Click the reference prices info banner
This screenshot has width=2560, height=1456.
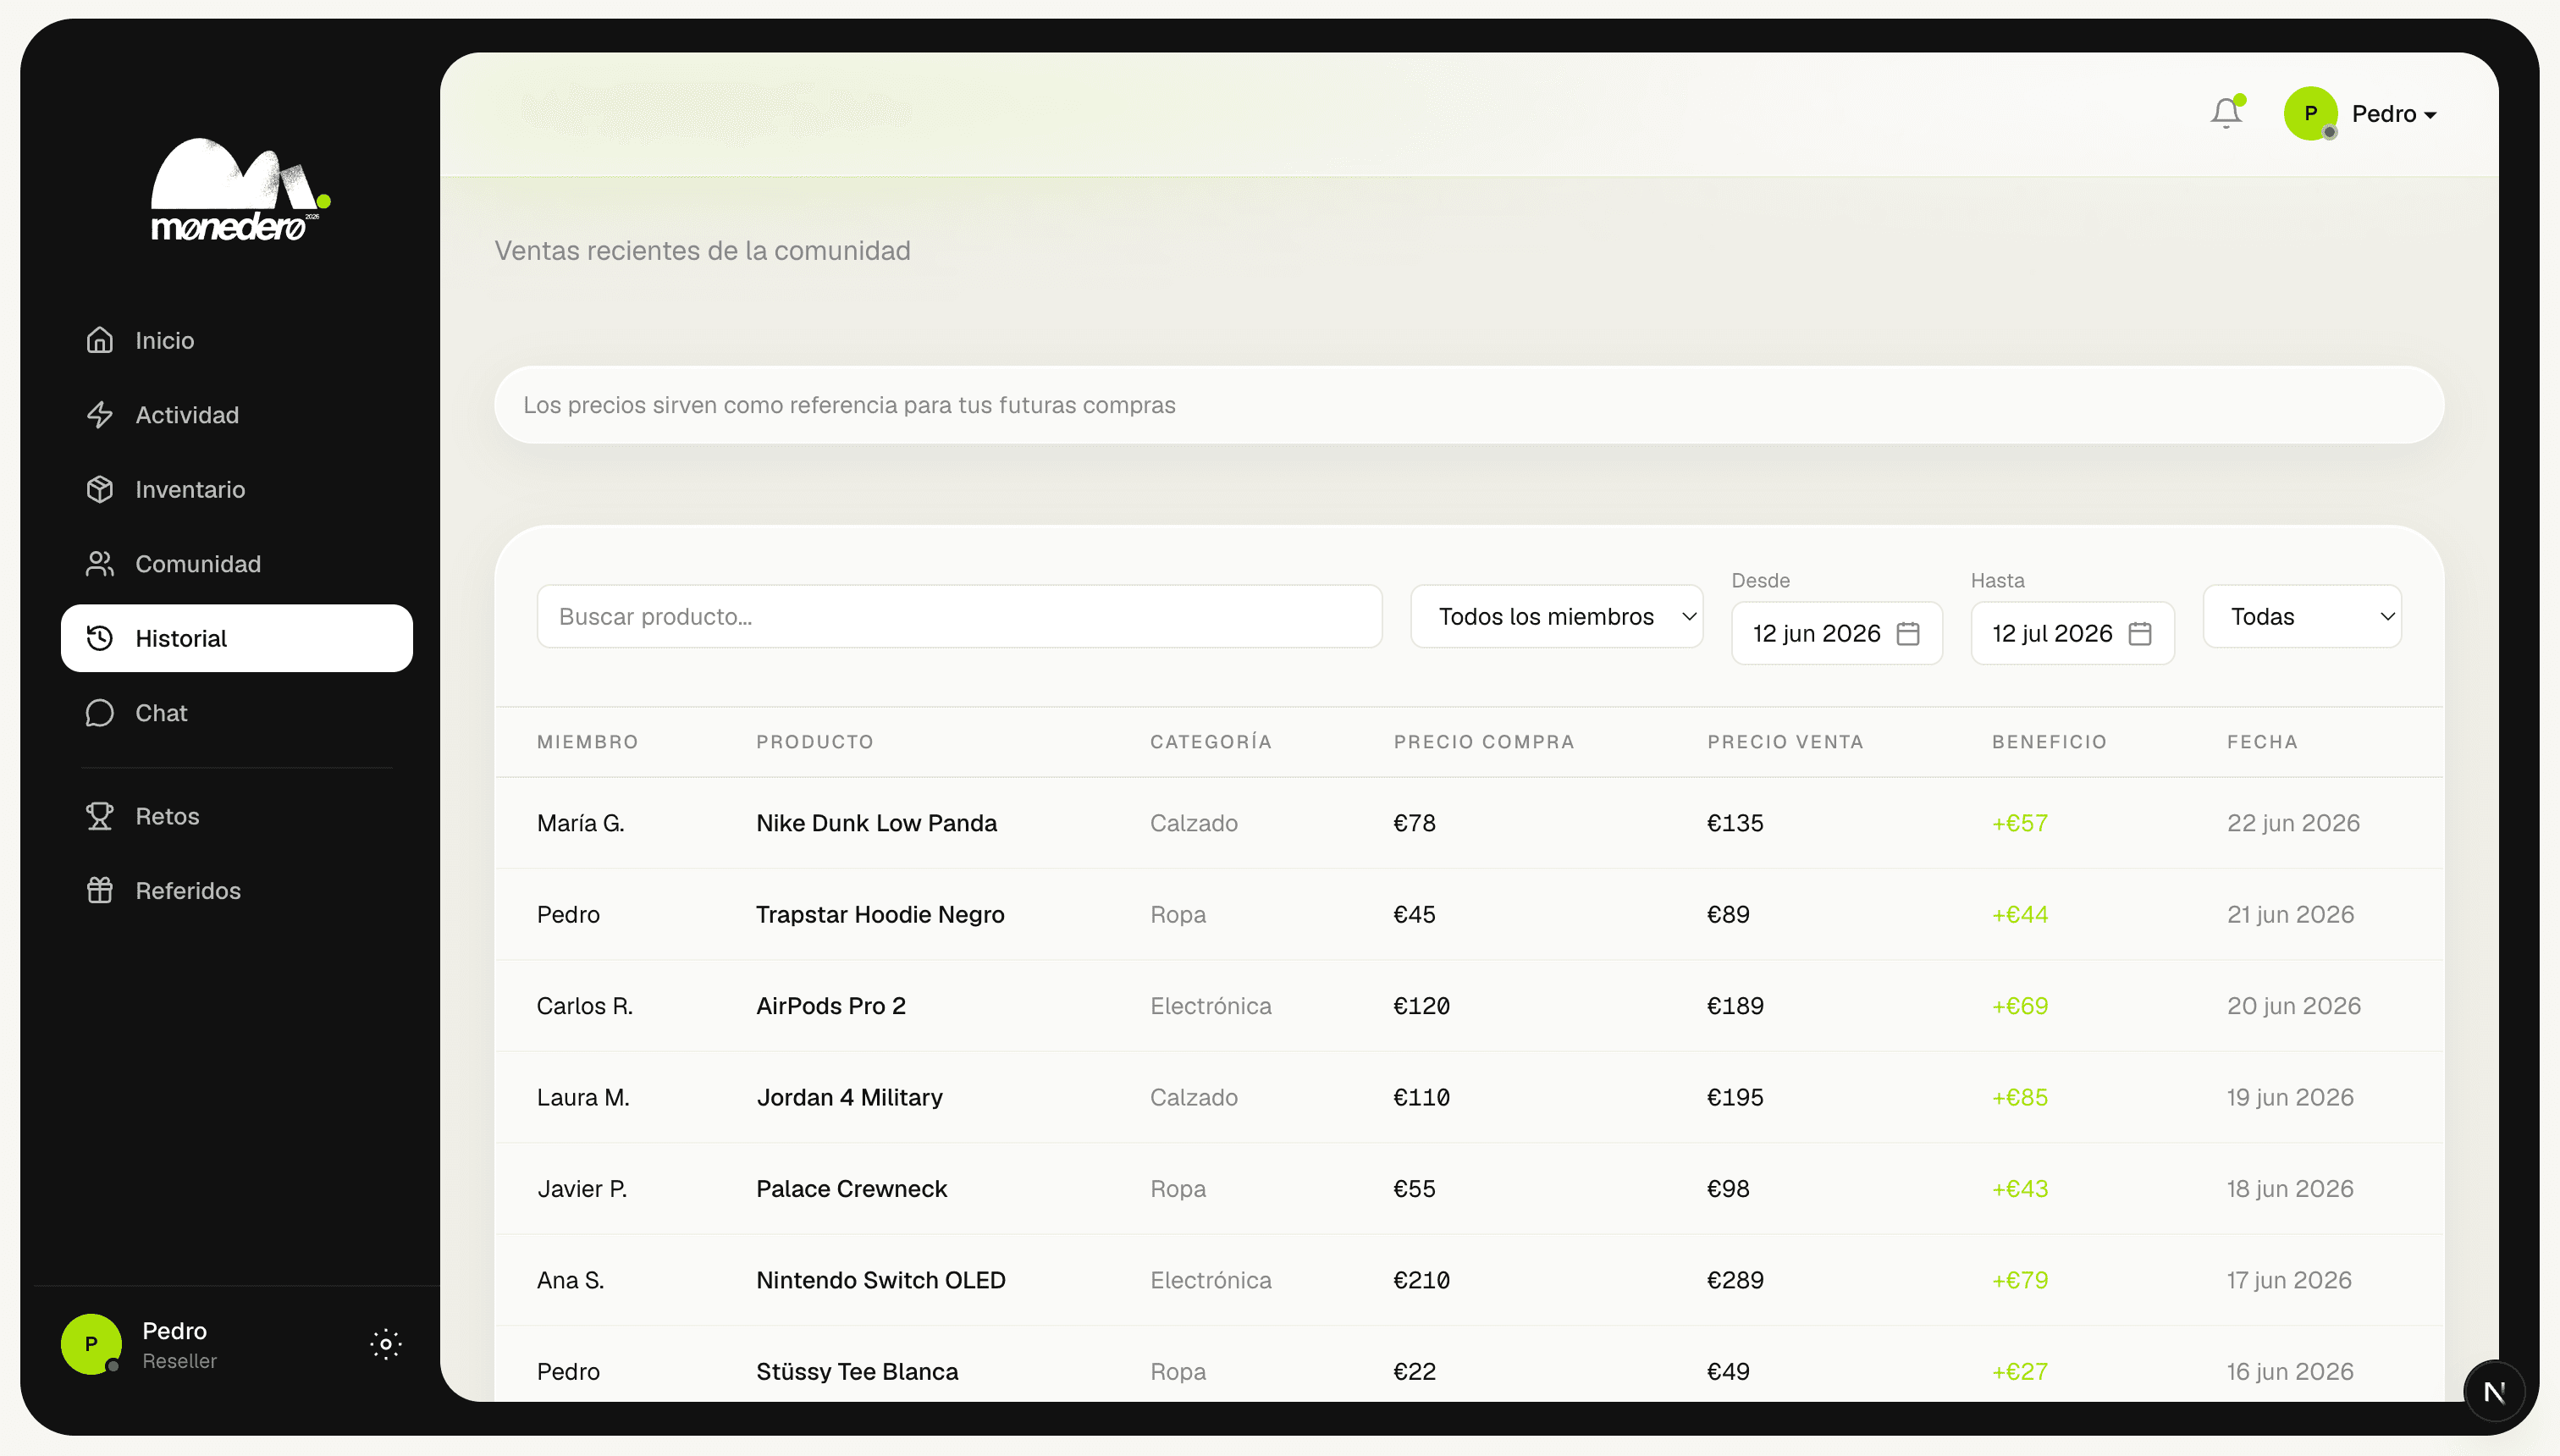pyautogui.click(x=1469, y=405)
